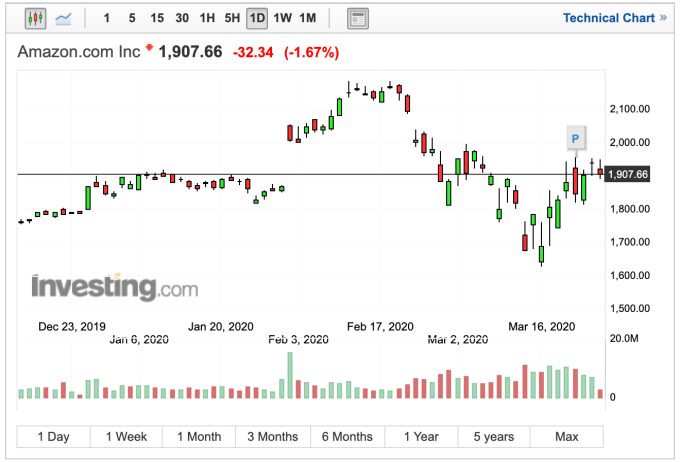
Task: Click the Mar 16, 2020 date label
Action: click(542, 326)
